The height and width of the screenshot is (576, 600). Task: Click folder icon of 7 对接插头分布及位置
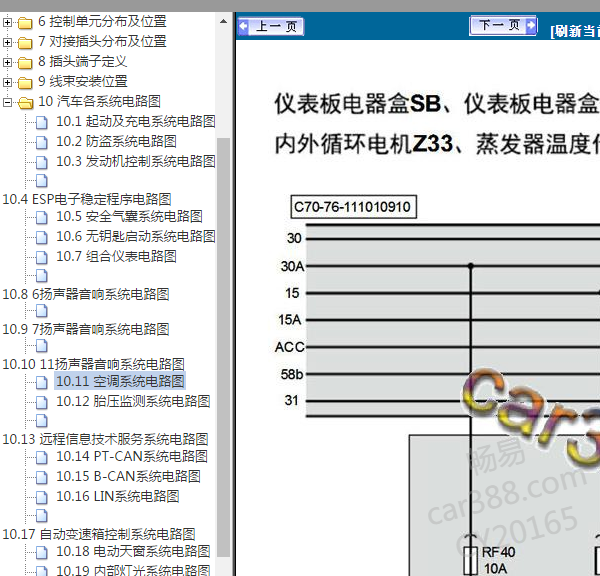pyautogui.click(x=25, y=43)
